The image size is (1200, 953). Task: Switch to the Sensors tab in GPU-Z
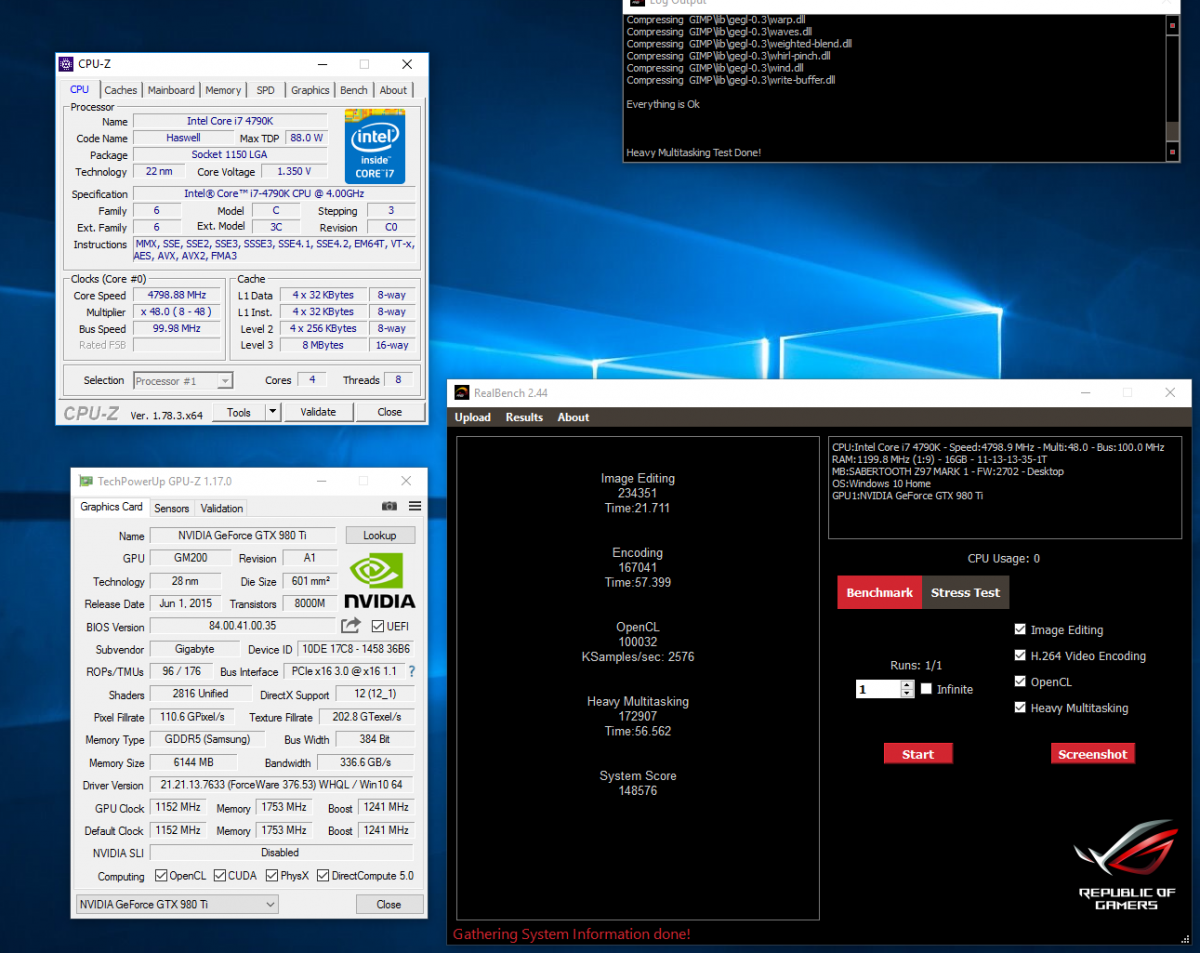[172, 508]
